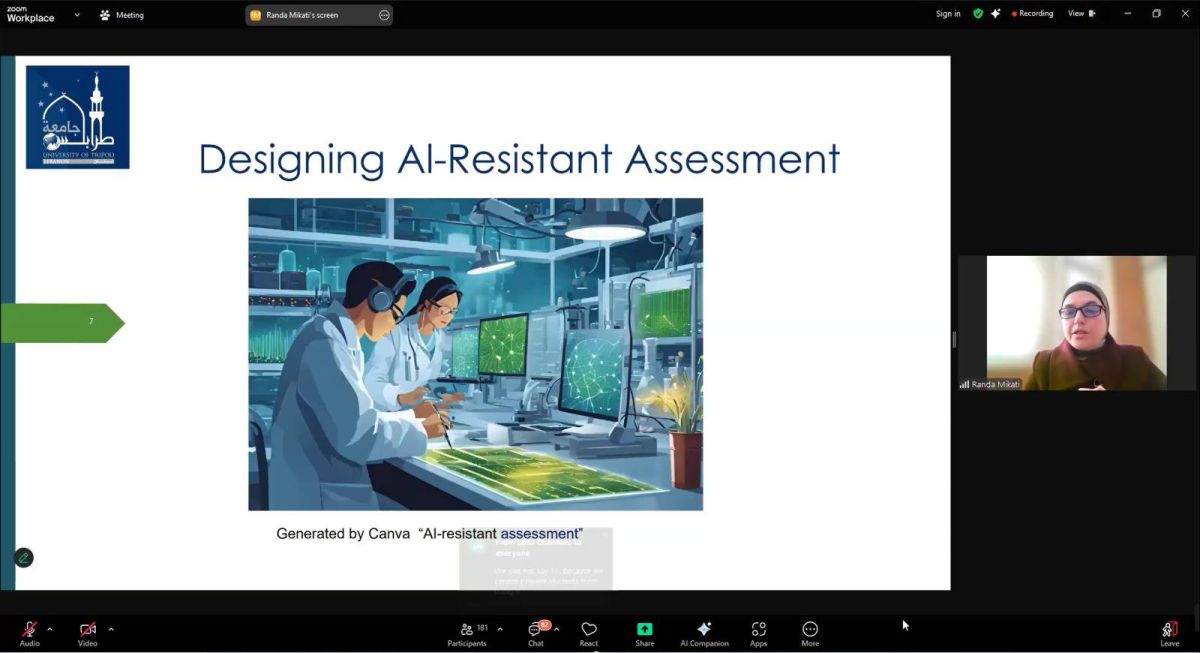Open the React emoji menu

(x=589, y=631)
